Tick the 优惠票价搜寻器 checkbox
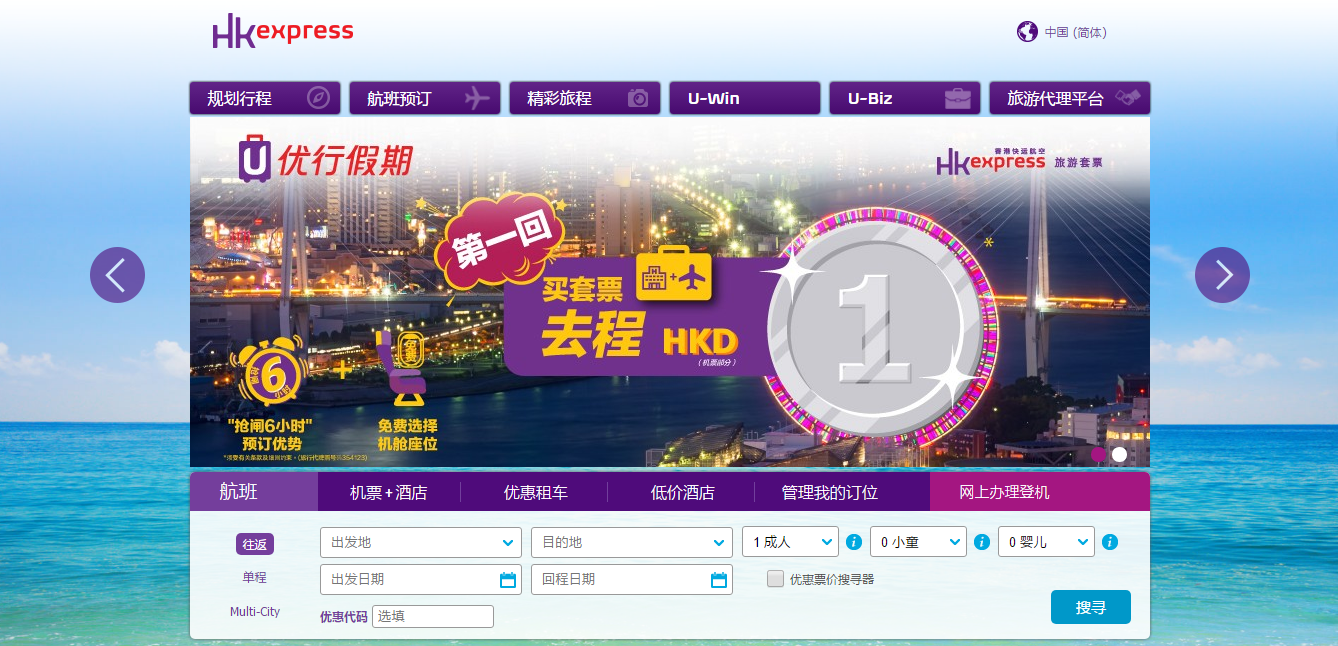 point(775,578)
